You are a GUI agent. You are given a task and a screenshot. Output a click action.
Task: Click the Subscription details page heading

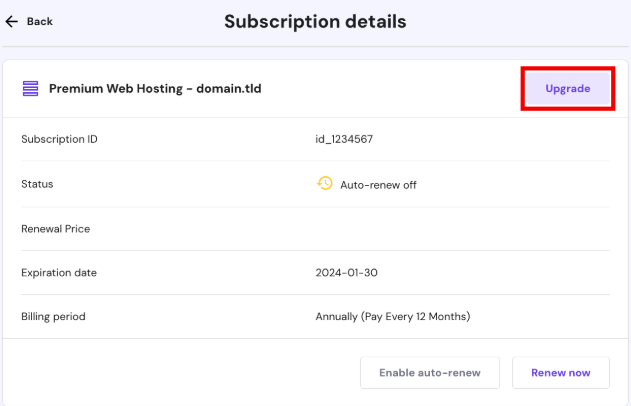point(315,21)
